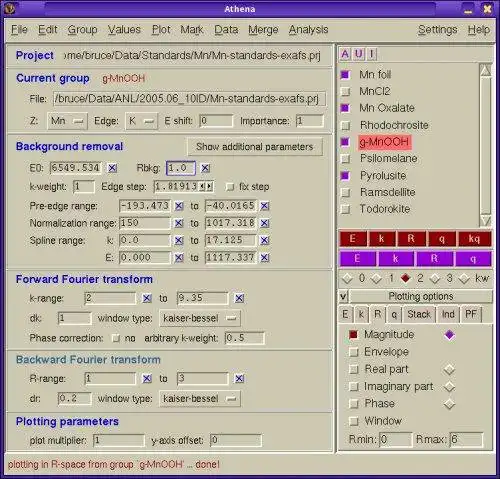This screenshot has width=500, height=479.
Task: Click the E shift input field
Action: 216,121
